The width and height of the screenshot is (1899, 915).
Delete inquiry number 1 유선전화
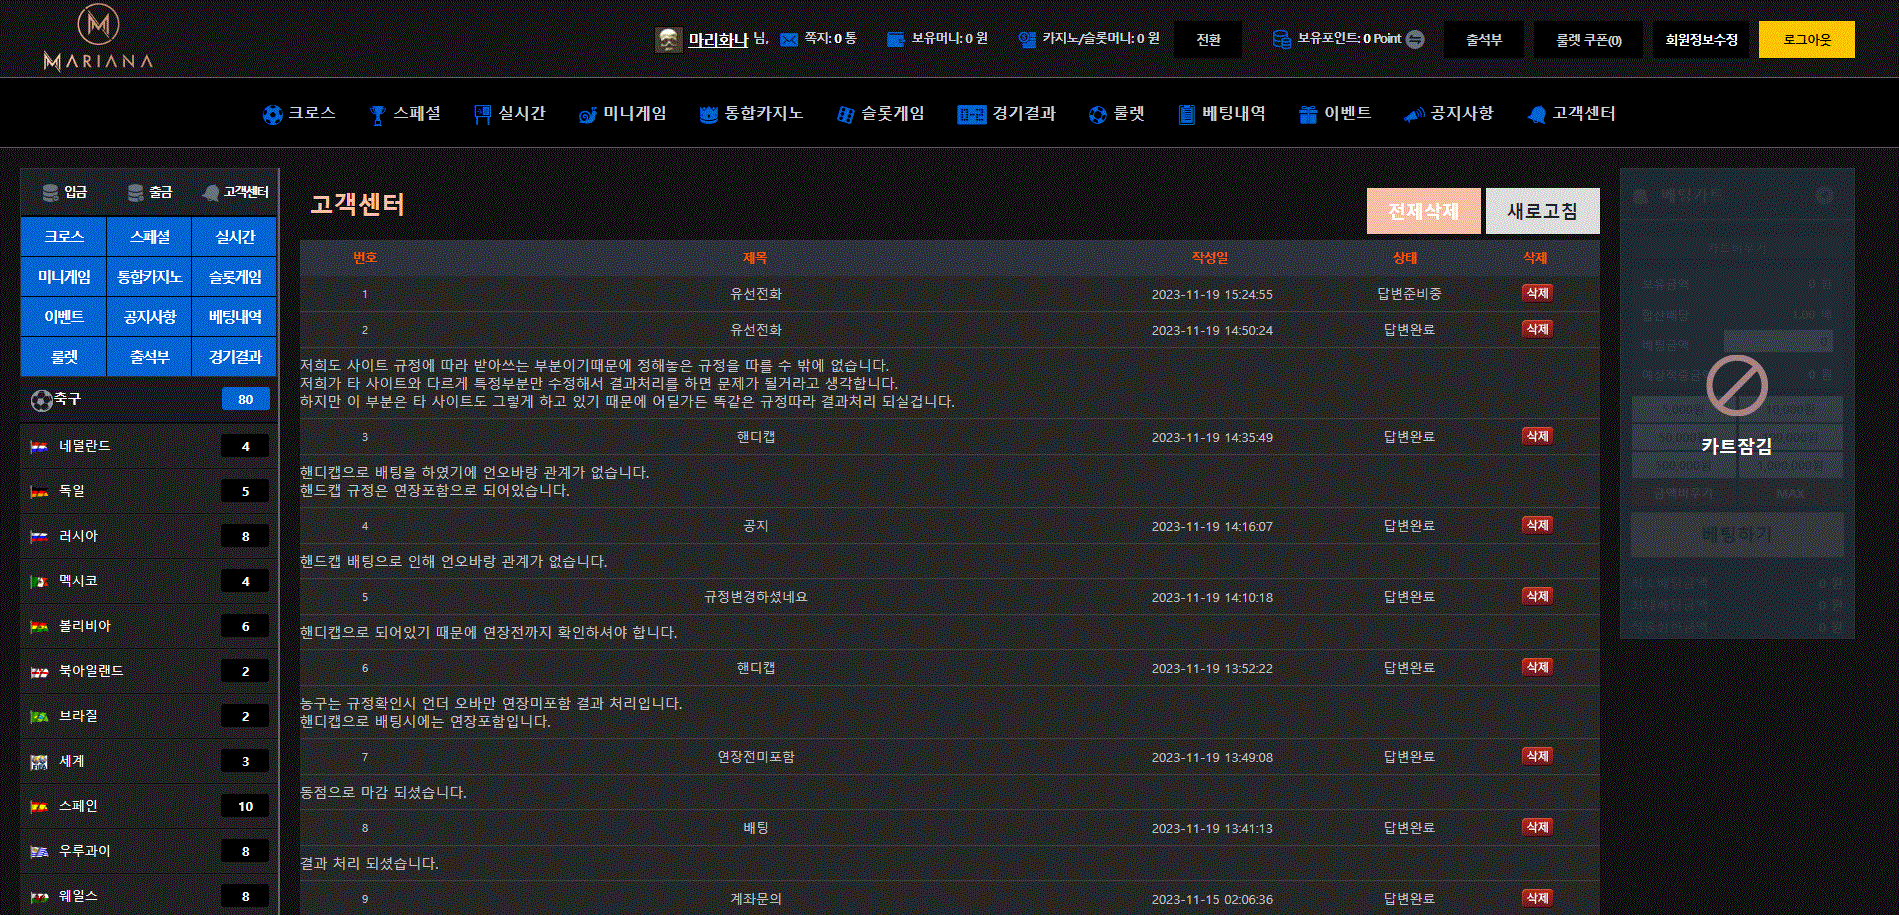[1537, 293]
